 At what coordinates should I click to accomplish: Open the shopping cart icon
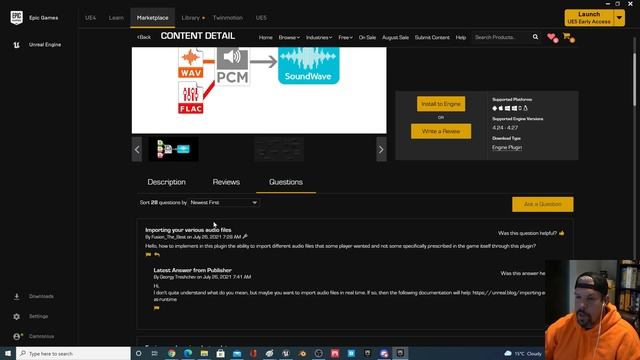(568, 37)
